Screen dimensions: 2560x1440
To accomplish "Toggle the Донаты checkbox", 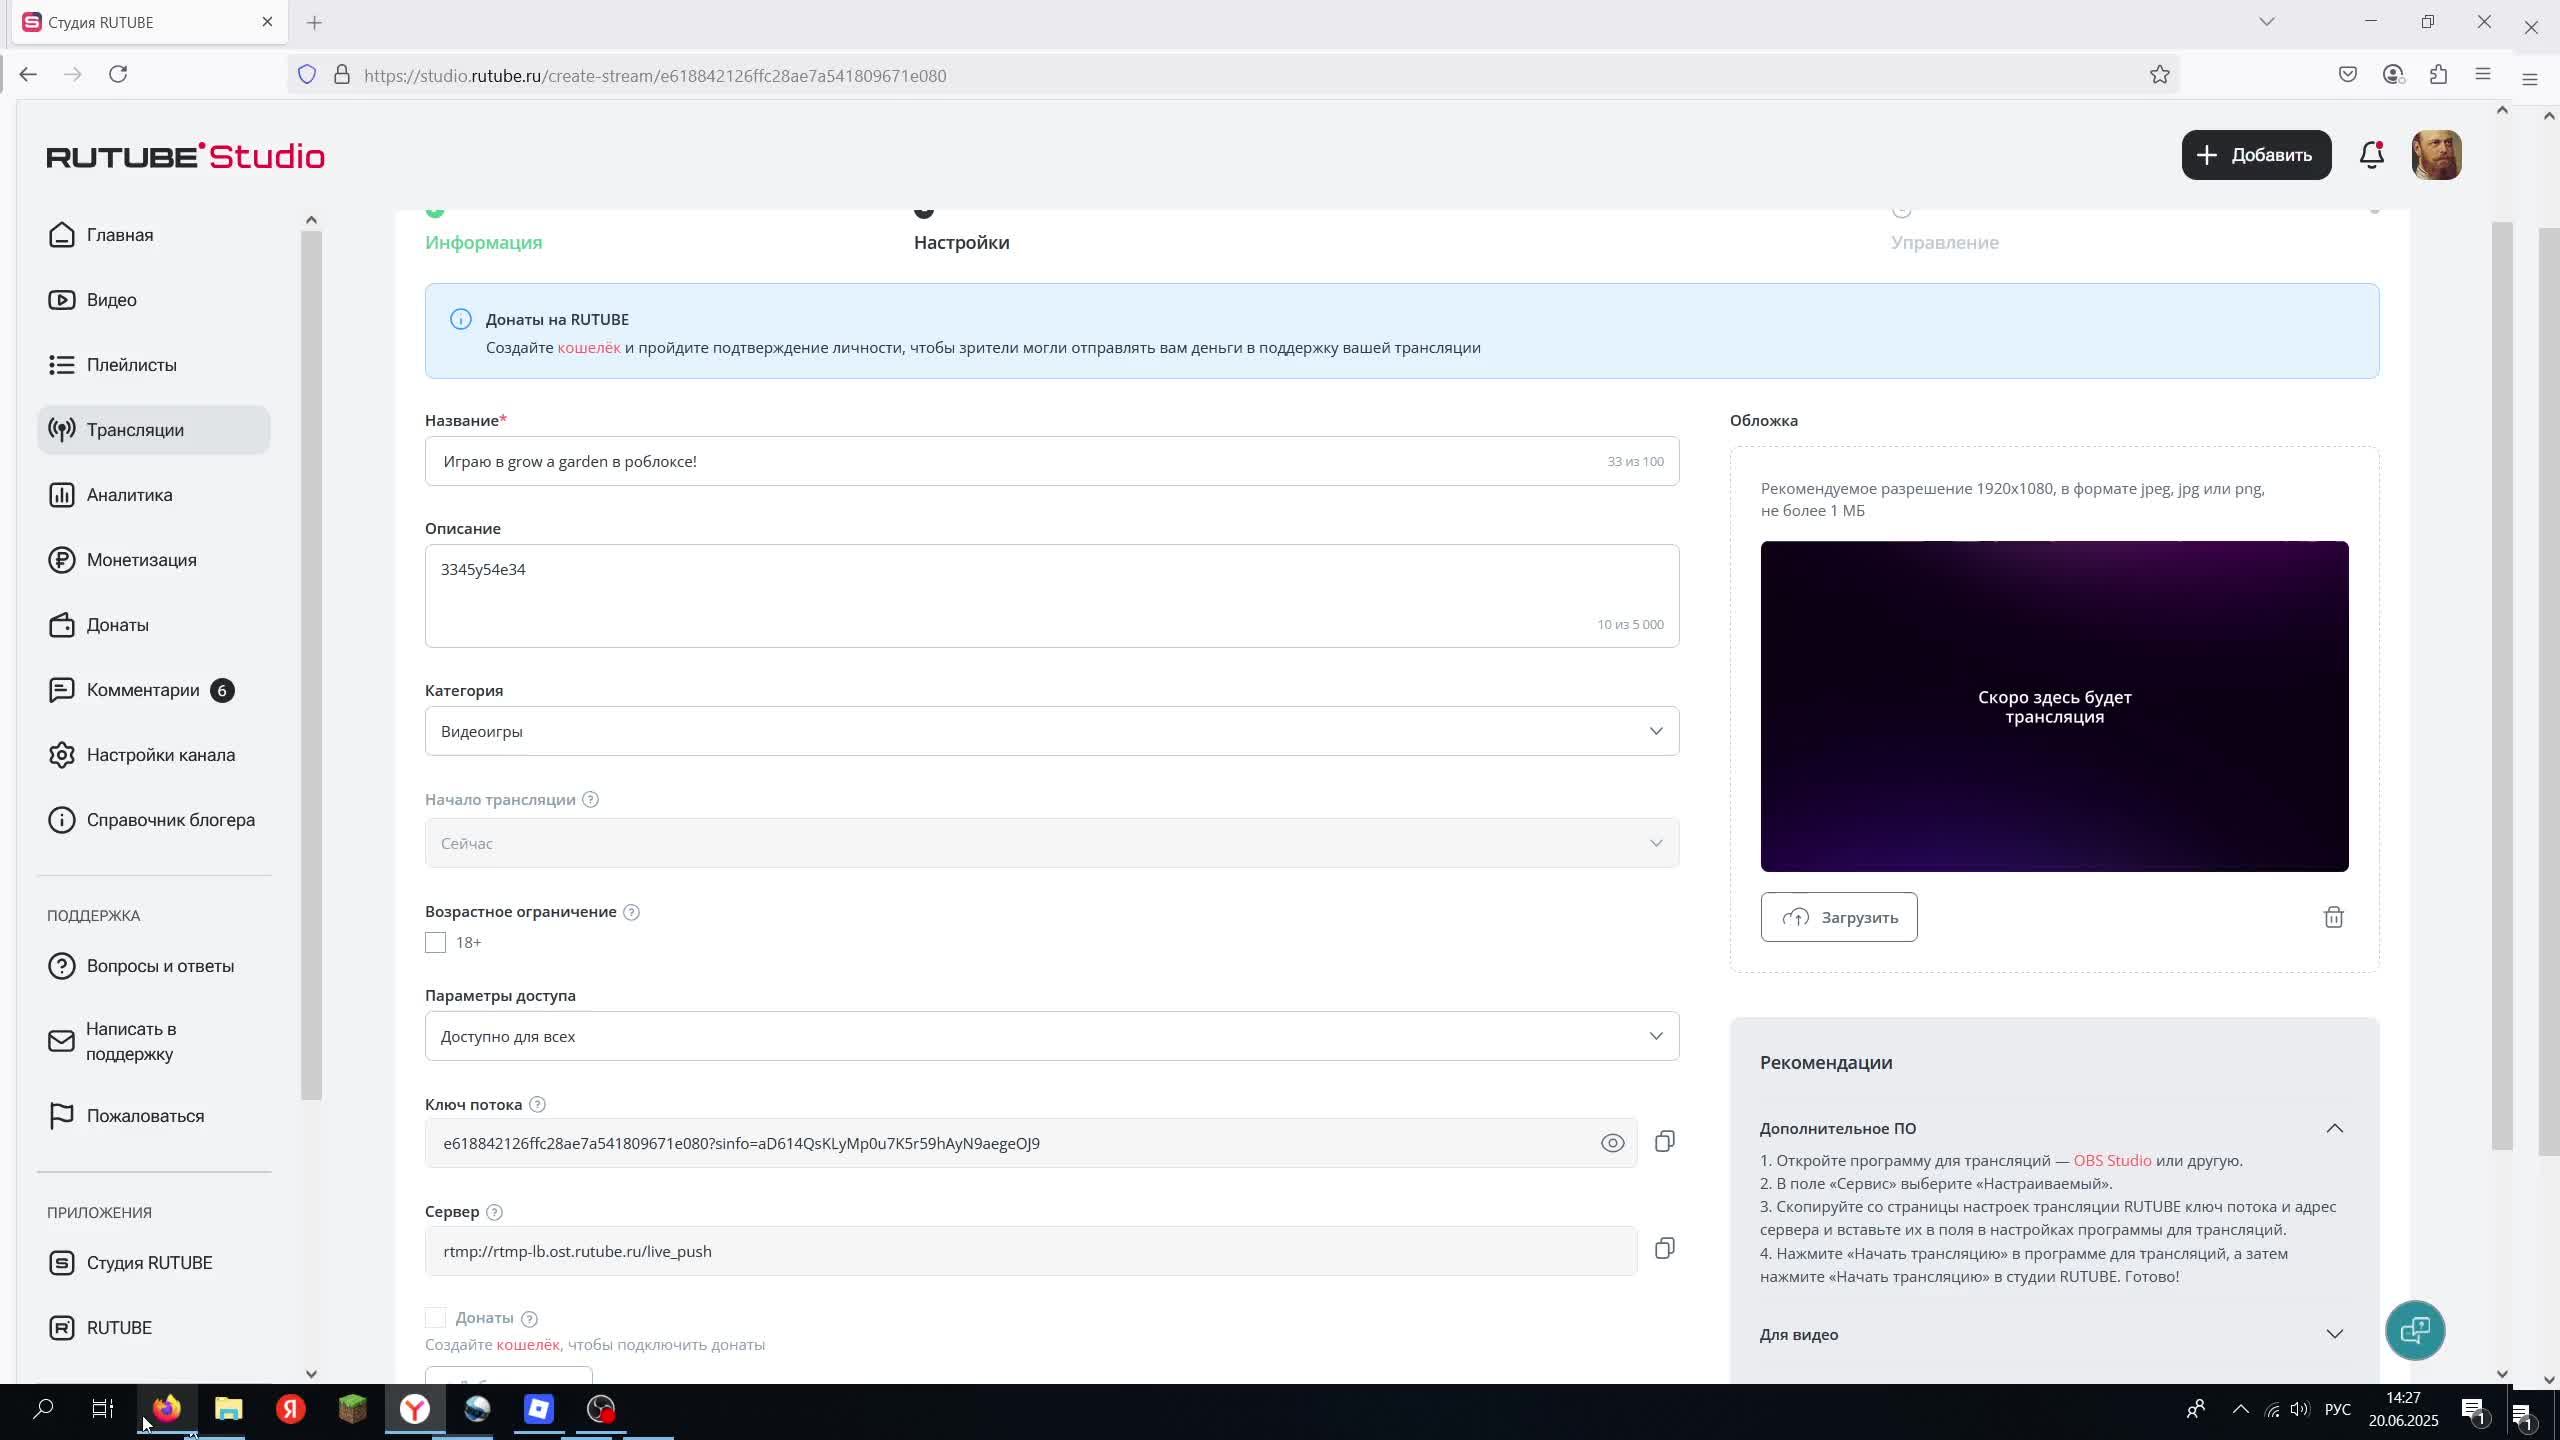I will (x=435, y=1318).
